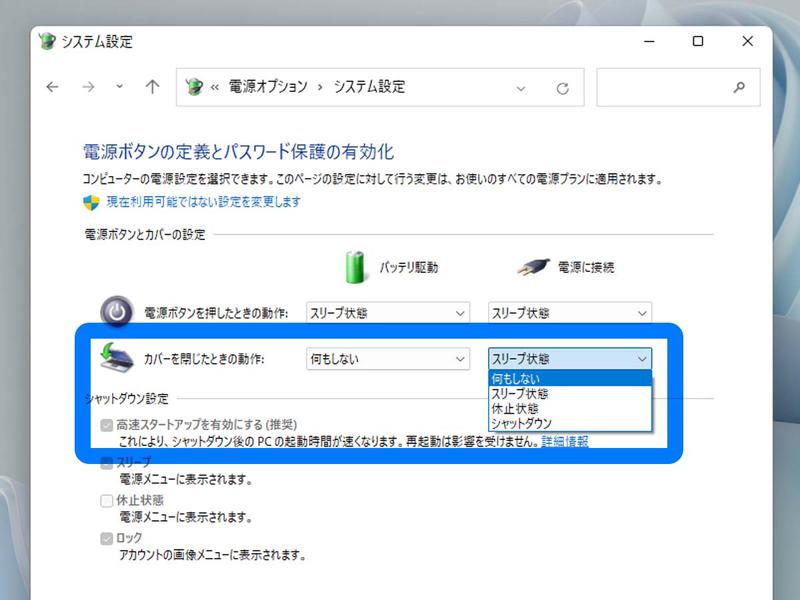800x600 pixels.
Task: Toggle the スリープ checkbox
Action: pos(107,463)
